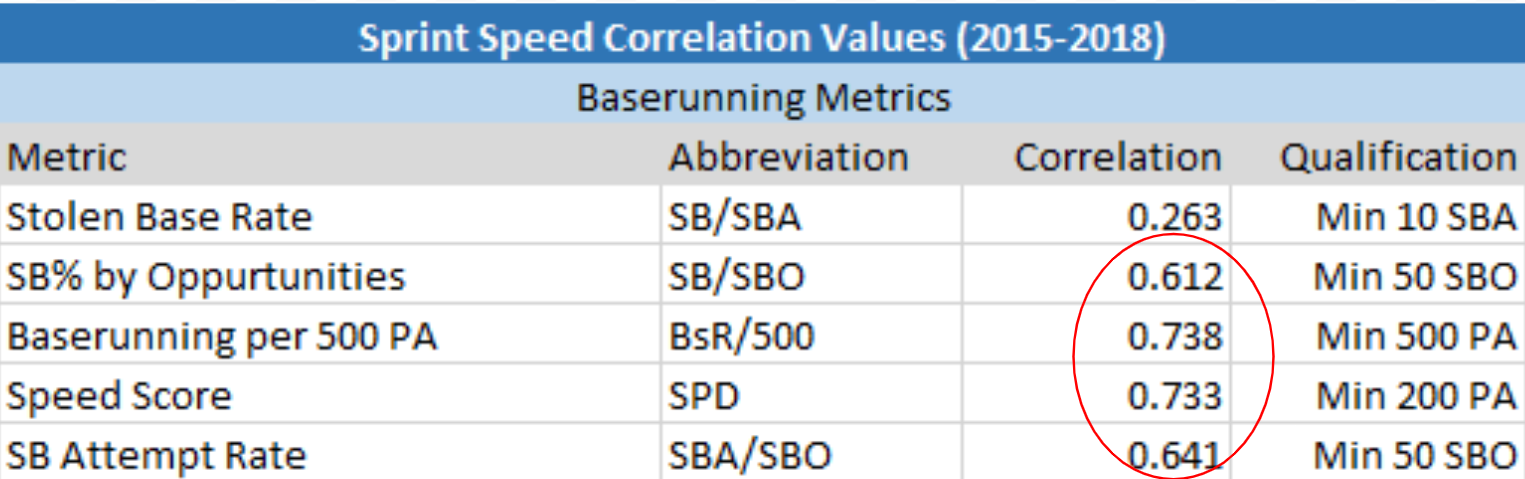Select the BsR/500 abbreviation cell
The height and width of the screenshot is (479, 1525).
pos(811,336)
